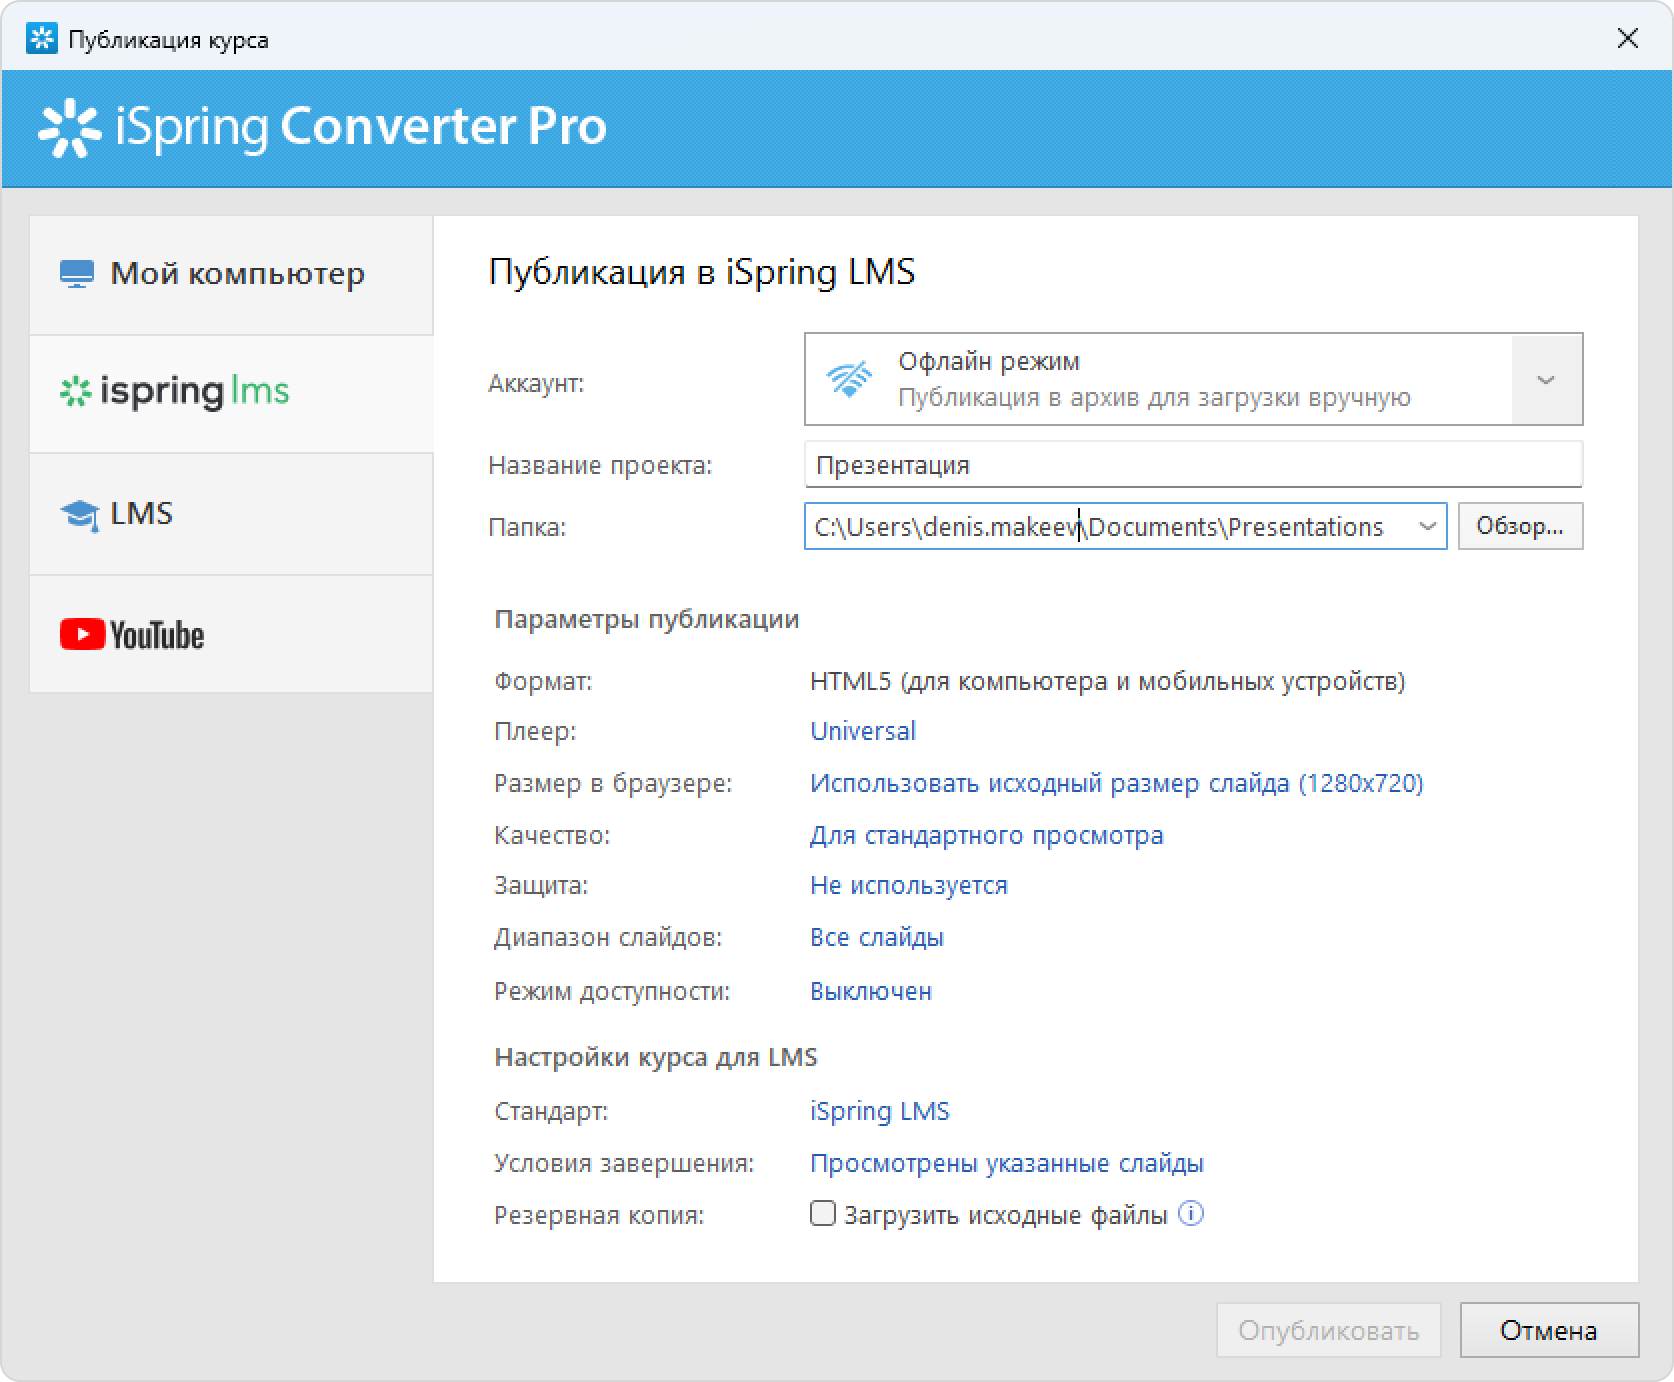
Task: Click the offline Wi-Fi icon in Аккаунт field
Action: point(849,380)
